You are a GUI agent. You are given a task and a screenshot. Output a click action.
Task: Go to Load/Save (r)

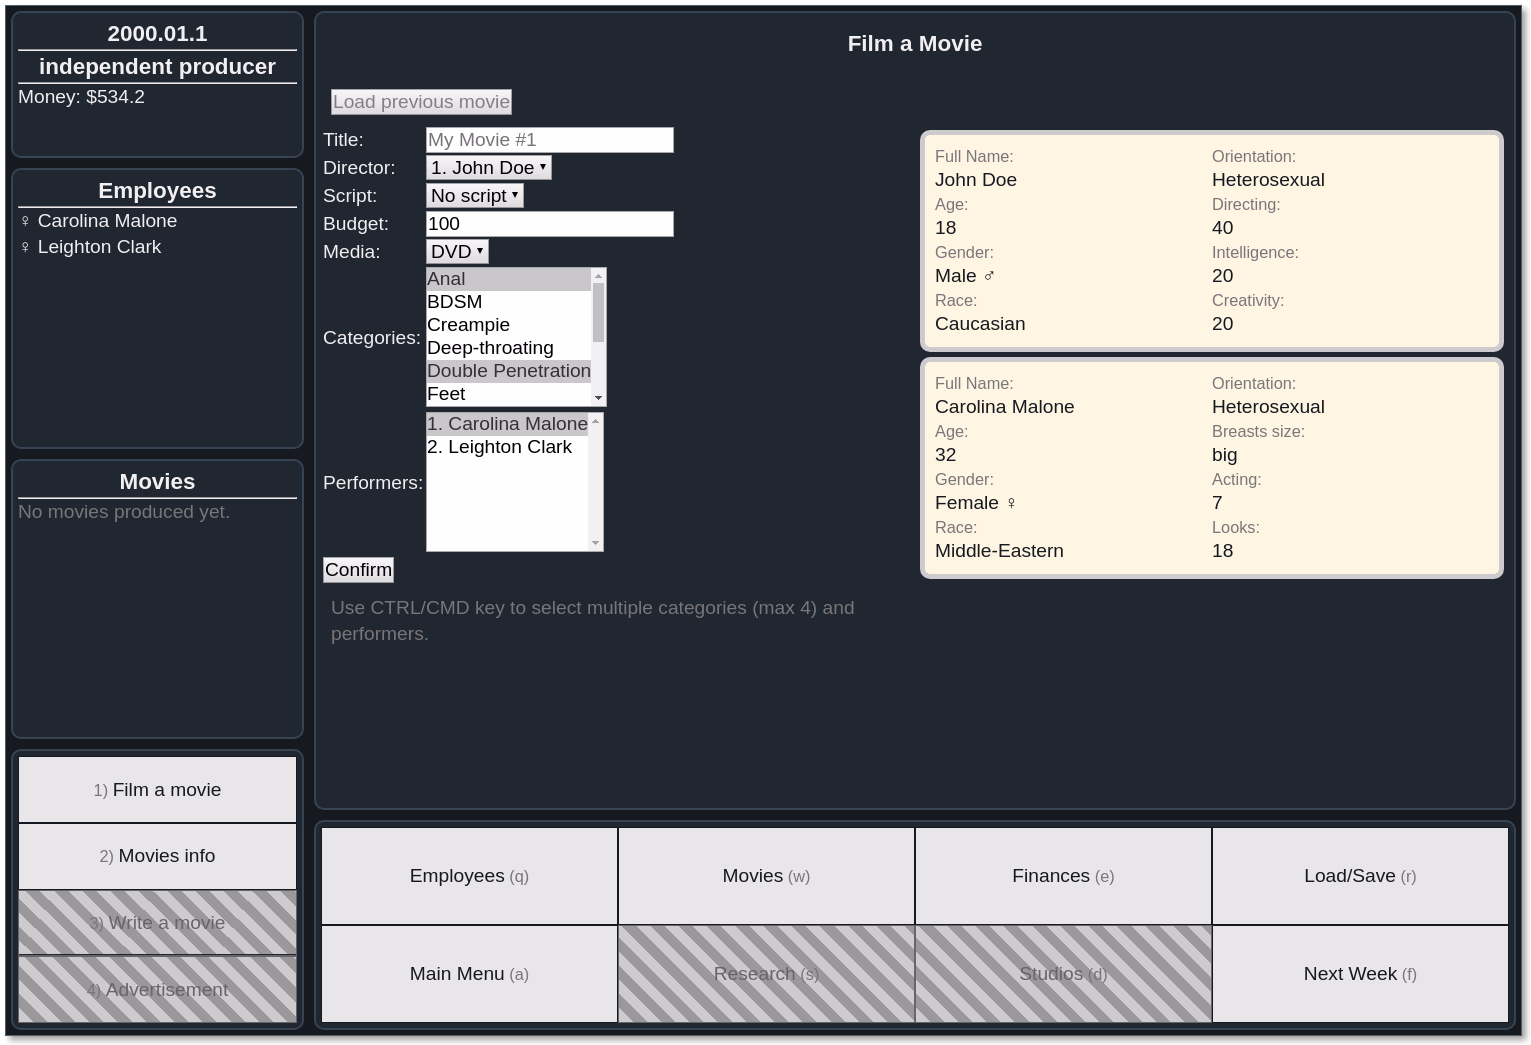point(1360,876)
